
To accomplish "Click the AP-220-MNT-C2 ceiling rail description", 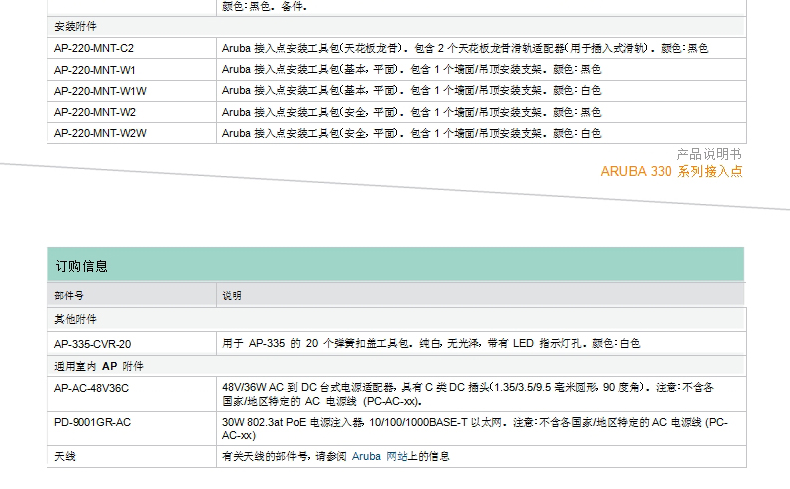I will click(465, 48).
